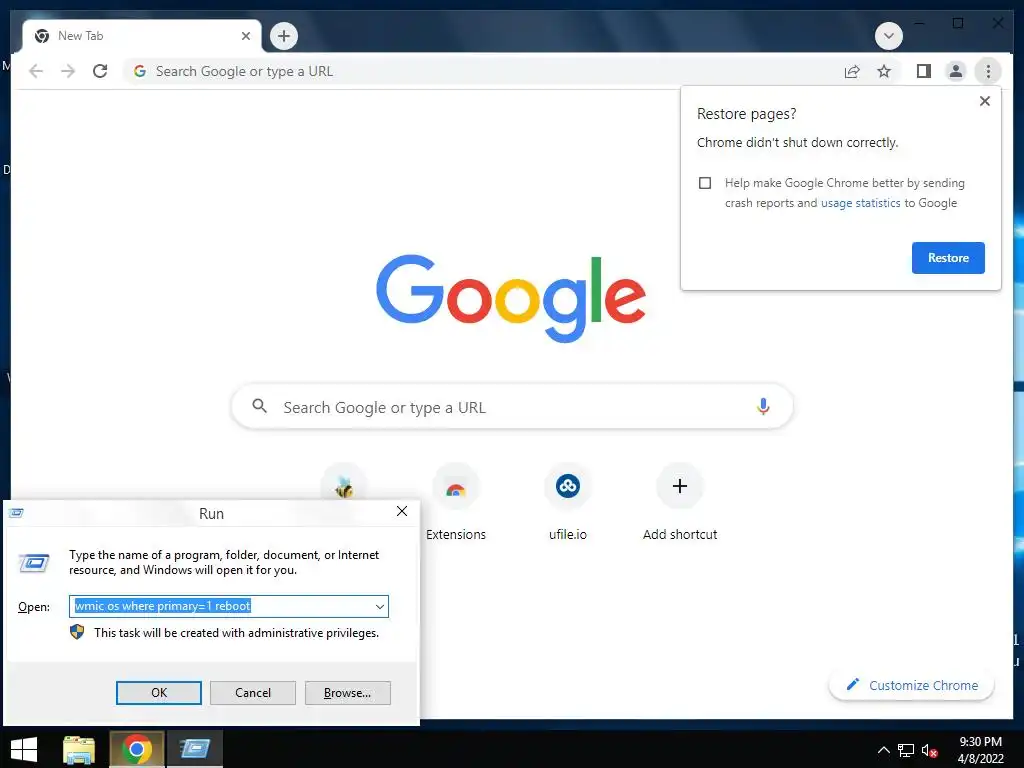Switch to Chrome on the taskbar
The image size is (1024, 768).
[136, 749]
